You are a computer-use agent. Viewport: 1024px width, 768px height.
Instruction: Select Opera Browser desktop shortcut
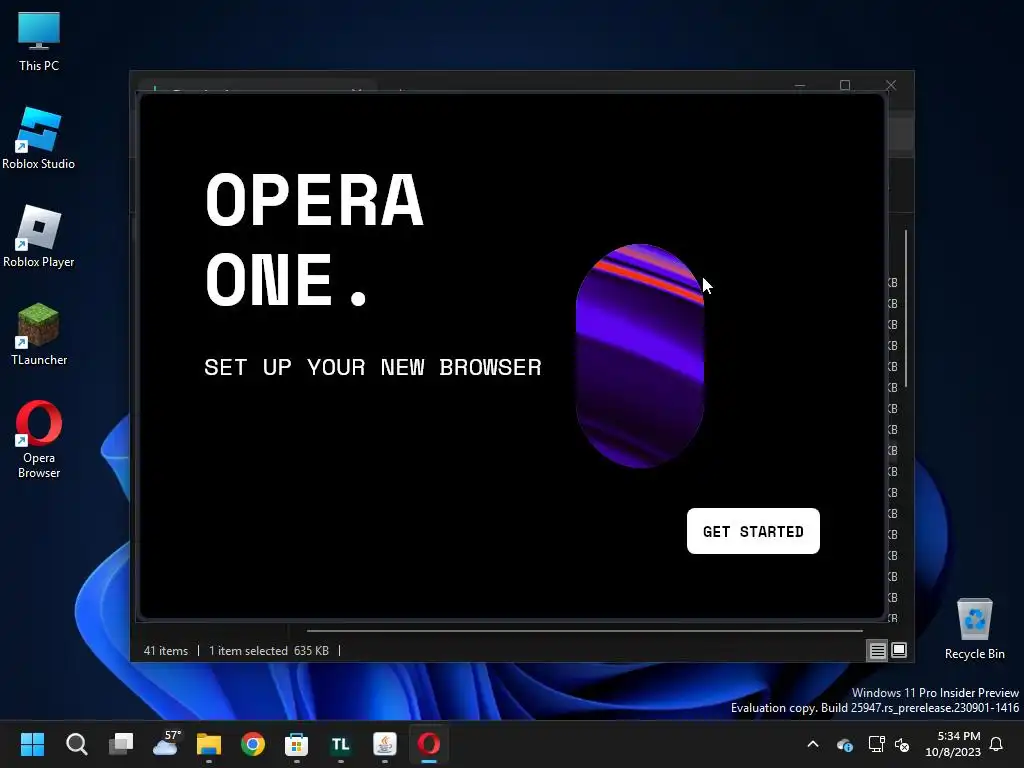(x=39, y=440)
